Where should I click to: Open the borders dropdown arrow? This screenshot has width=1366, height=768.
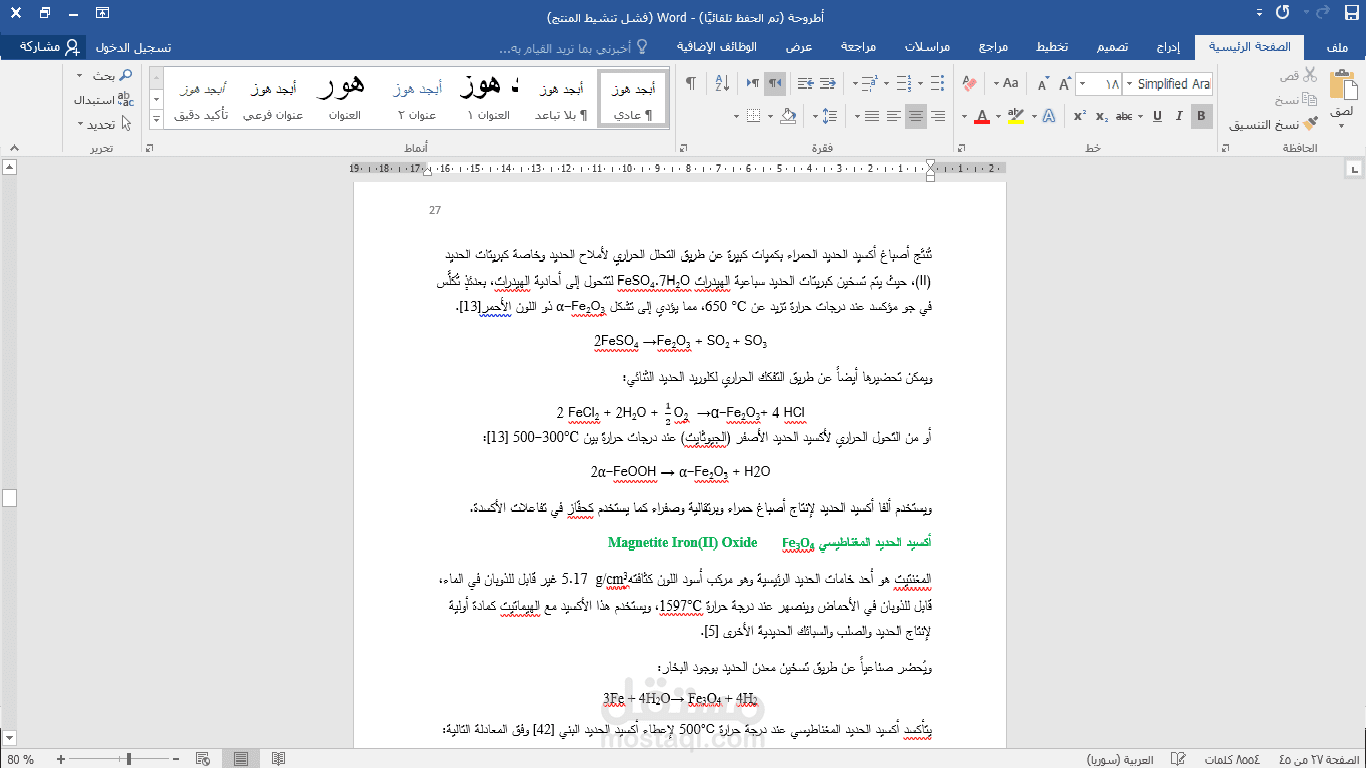pyautogui.click(x=736, y=116)
